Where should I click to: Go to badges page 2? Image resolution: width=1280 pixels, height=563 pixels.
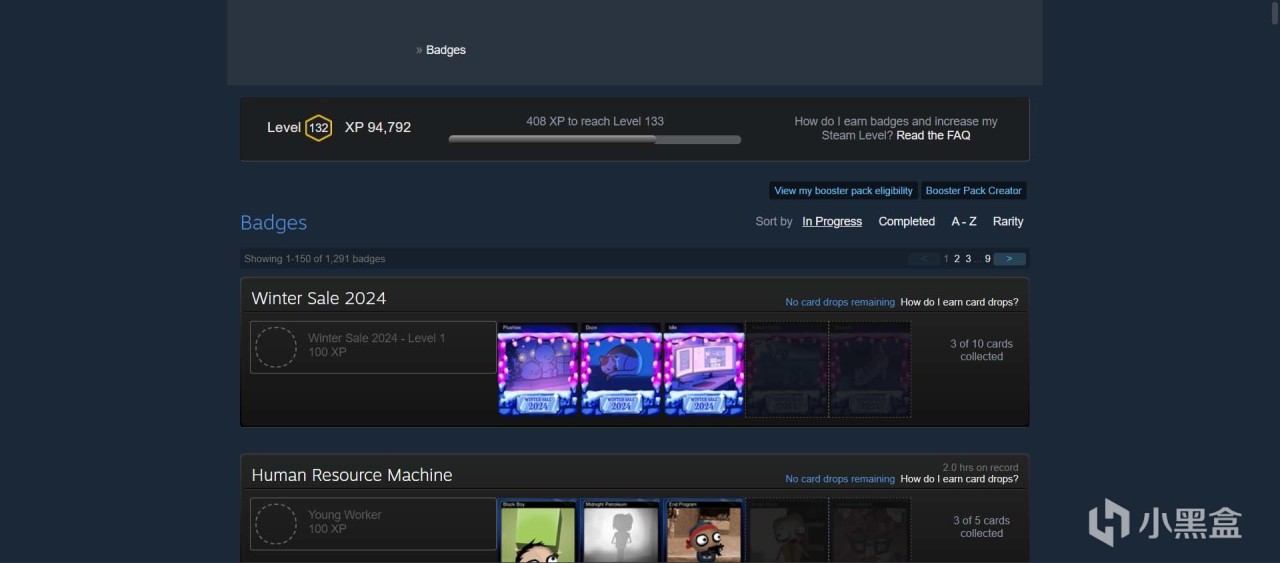957,259
